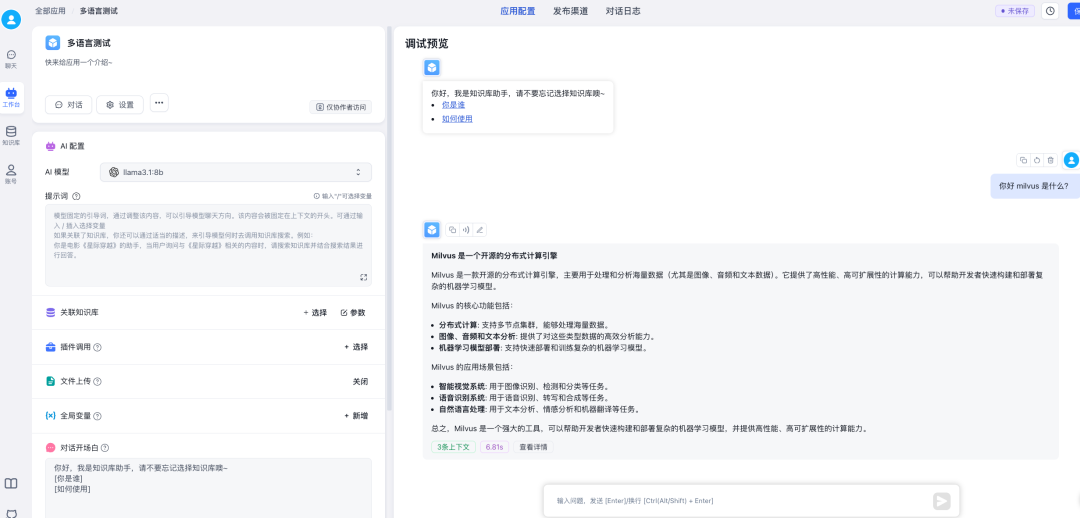Click the 你是谁 suggested question link
Screen dimensions: 1080x518
click(453, 105)
